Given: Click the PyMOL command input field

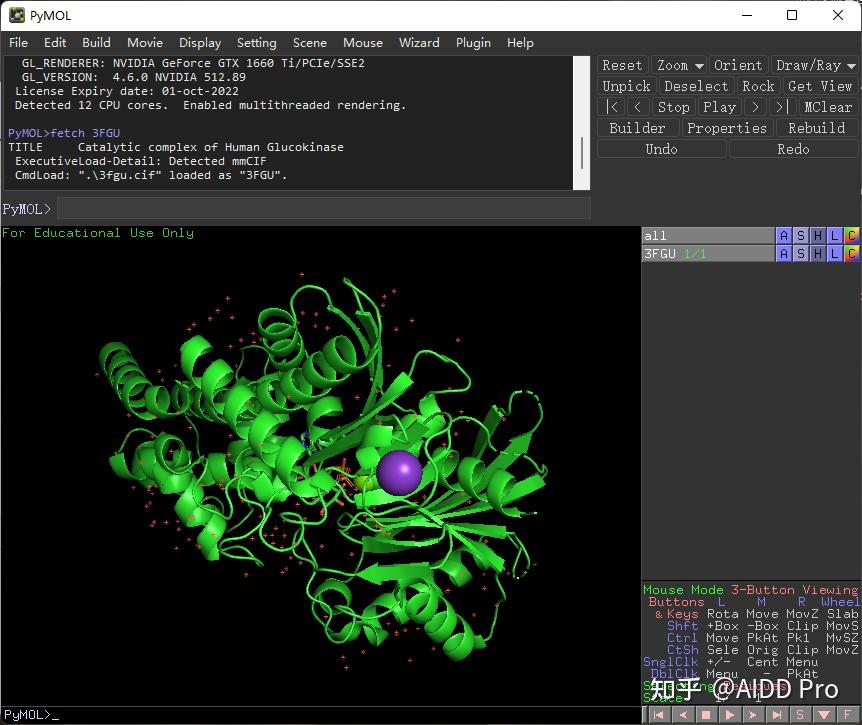Looking at the screenshot, I should pyautogui.click(x=324, y=209).
